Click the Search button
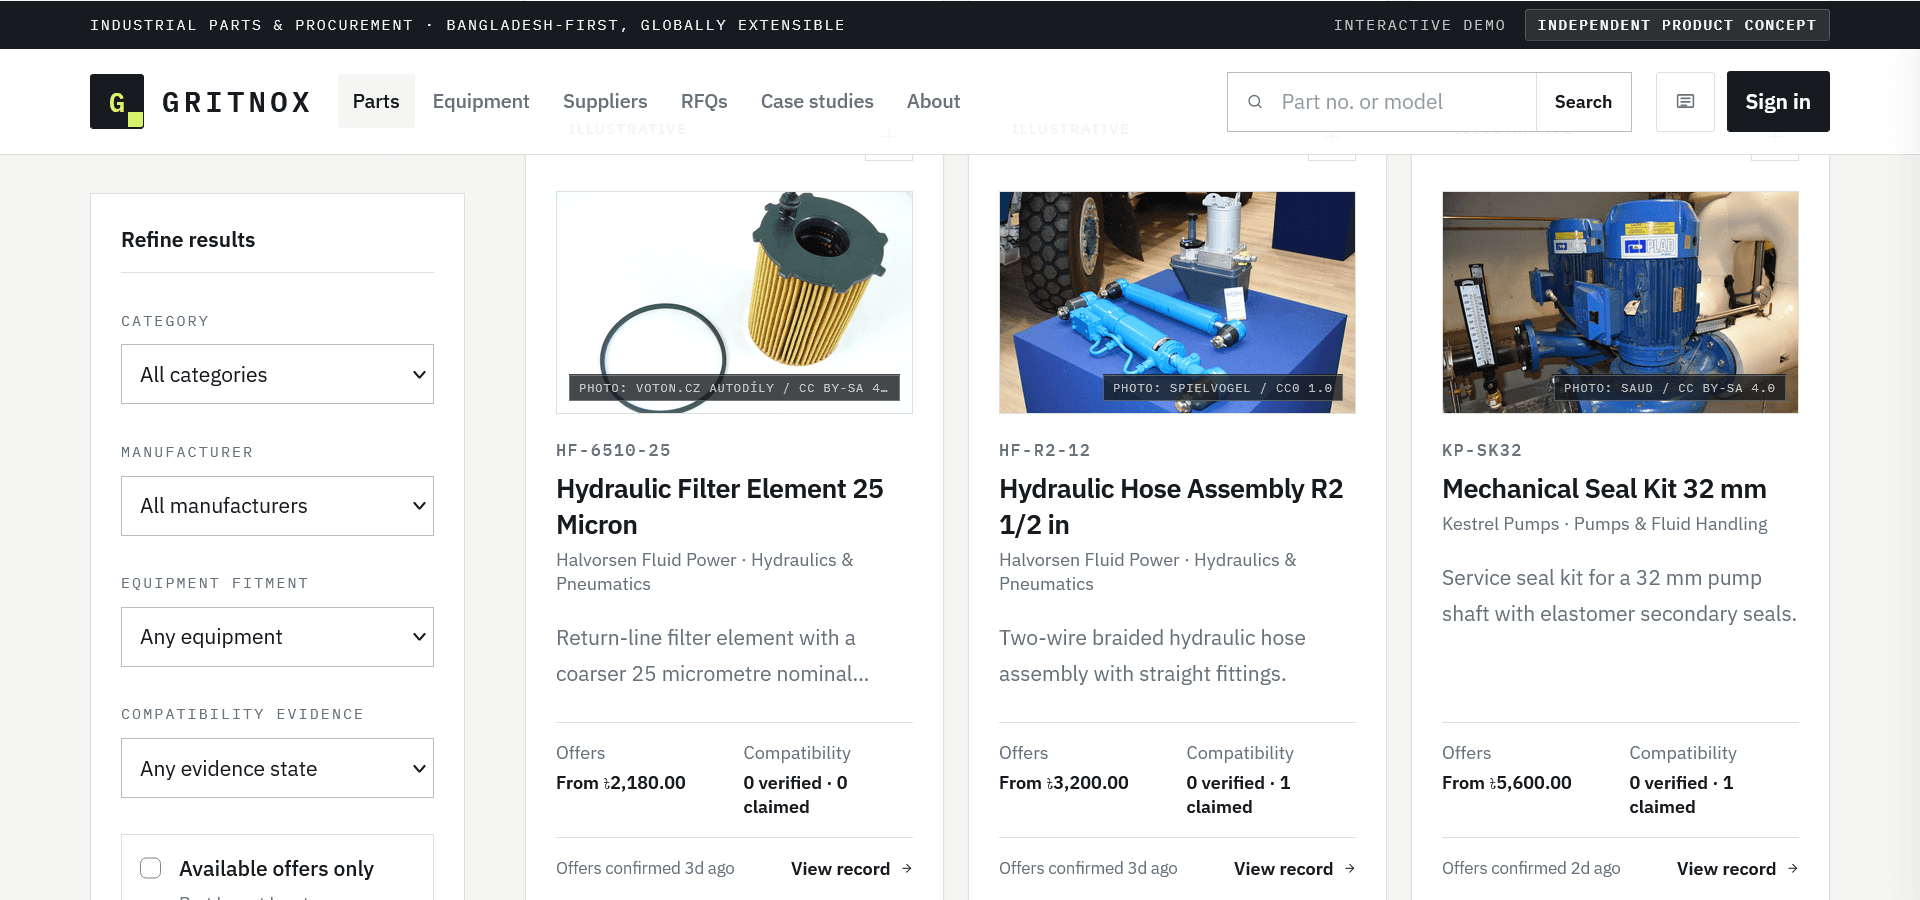The width and height of the screenshot is (1920, 900). pyautogui.click(x=1583, y=102)
